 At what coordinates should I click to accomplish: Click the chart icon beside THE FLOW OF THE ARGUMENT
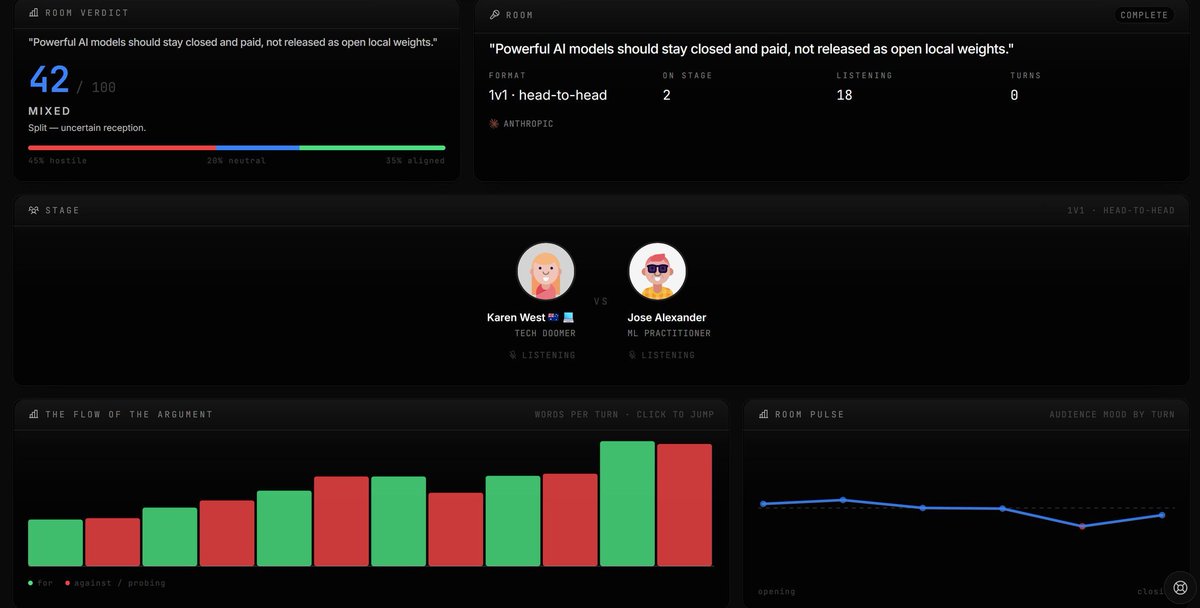(x=34, y=414)
